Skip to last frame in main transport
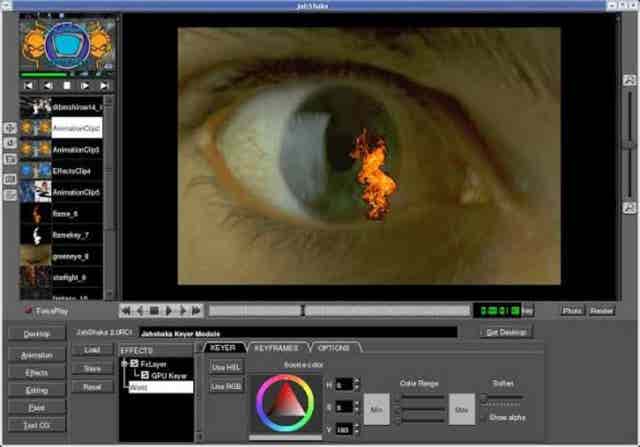The width and height of the screenshot is (640, 447). coord(197,311)
